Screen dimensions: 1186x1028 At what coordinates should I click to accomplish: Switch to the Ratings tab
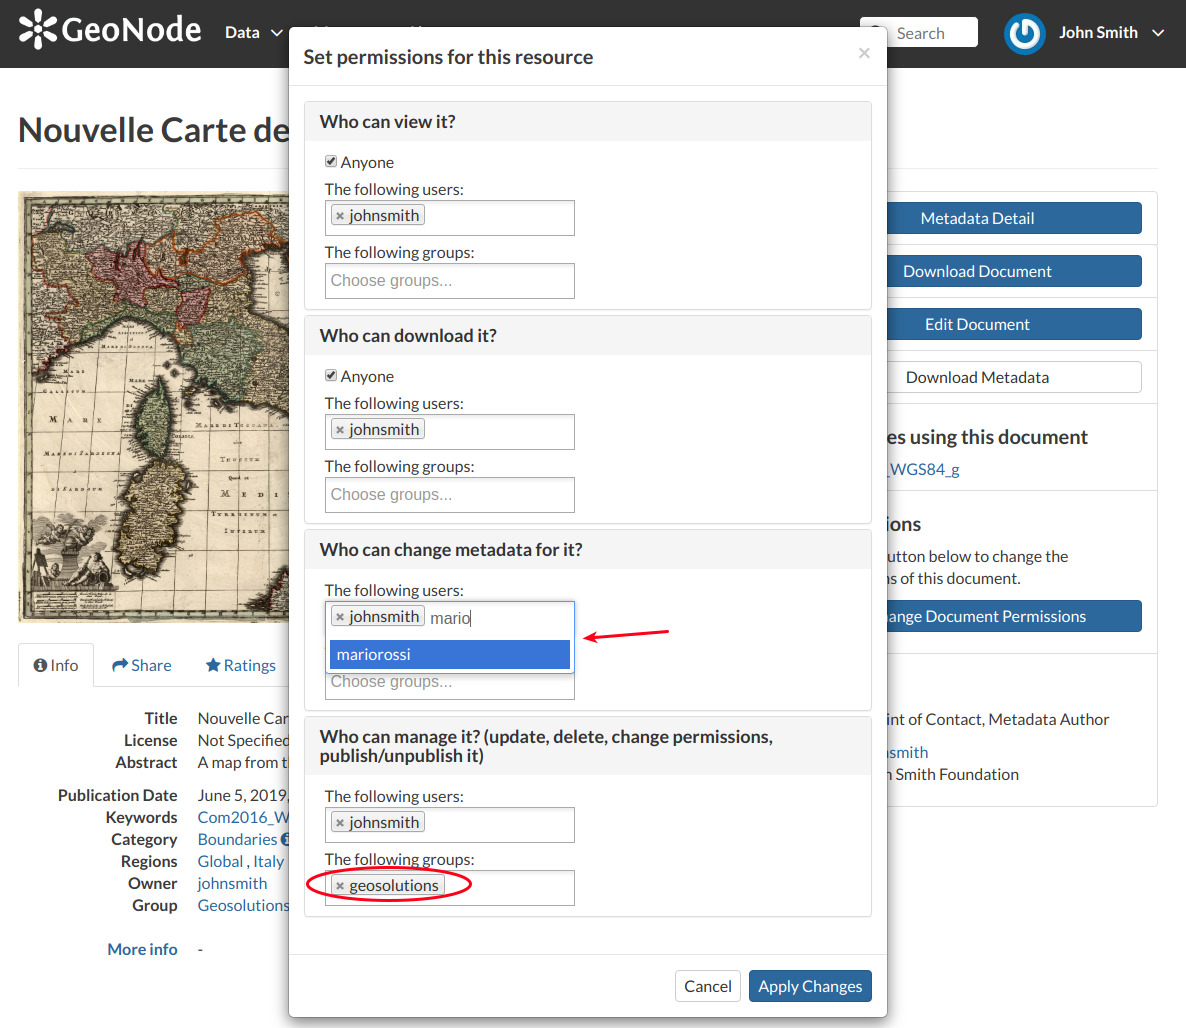[x=241, y=665]
